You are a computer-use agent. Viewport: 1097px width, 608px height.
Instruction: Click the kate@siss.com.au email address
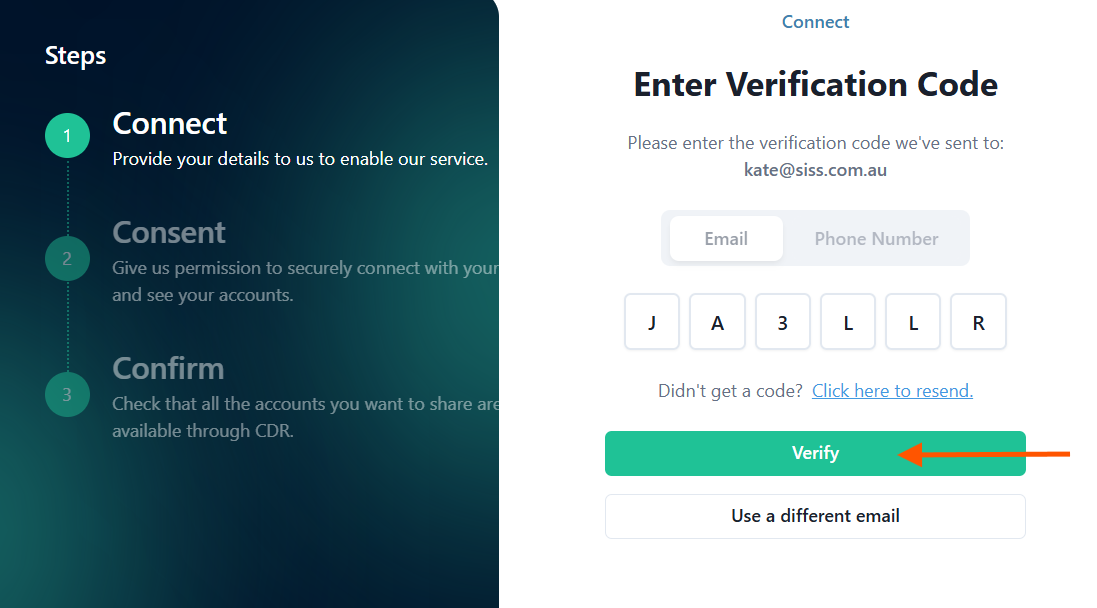[815, 170]
